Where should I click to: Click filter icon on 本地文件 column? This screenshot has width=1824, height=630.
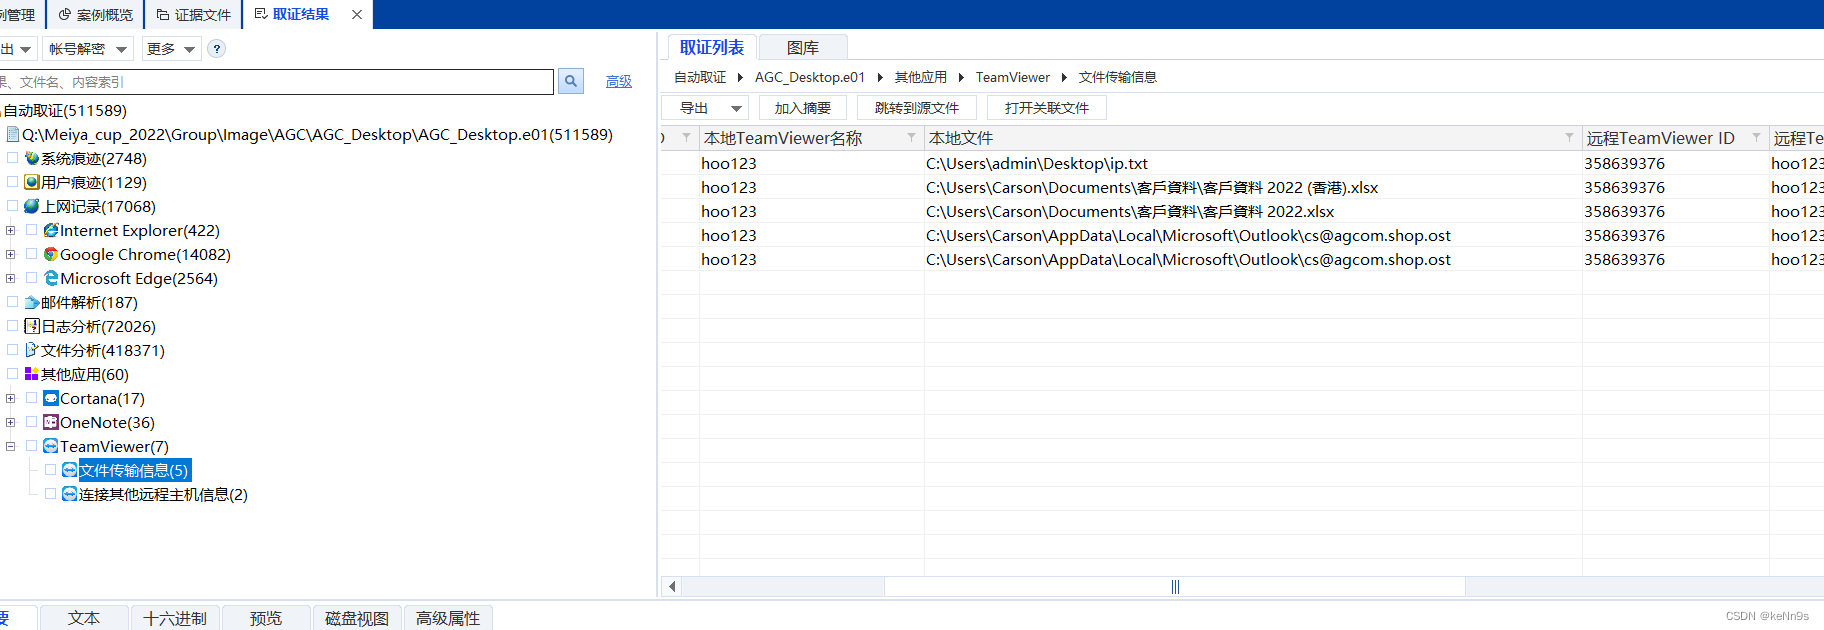click(x=1569, y=137)
